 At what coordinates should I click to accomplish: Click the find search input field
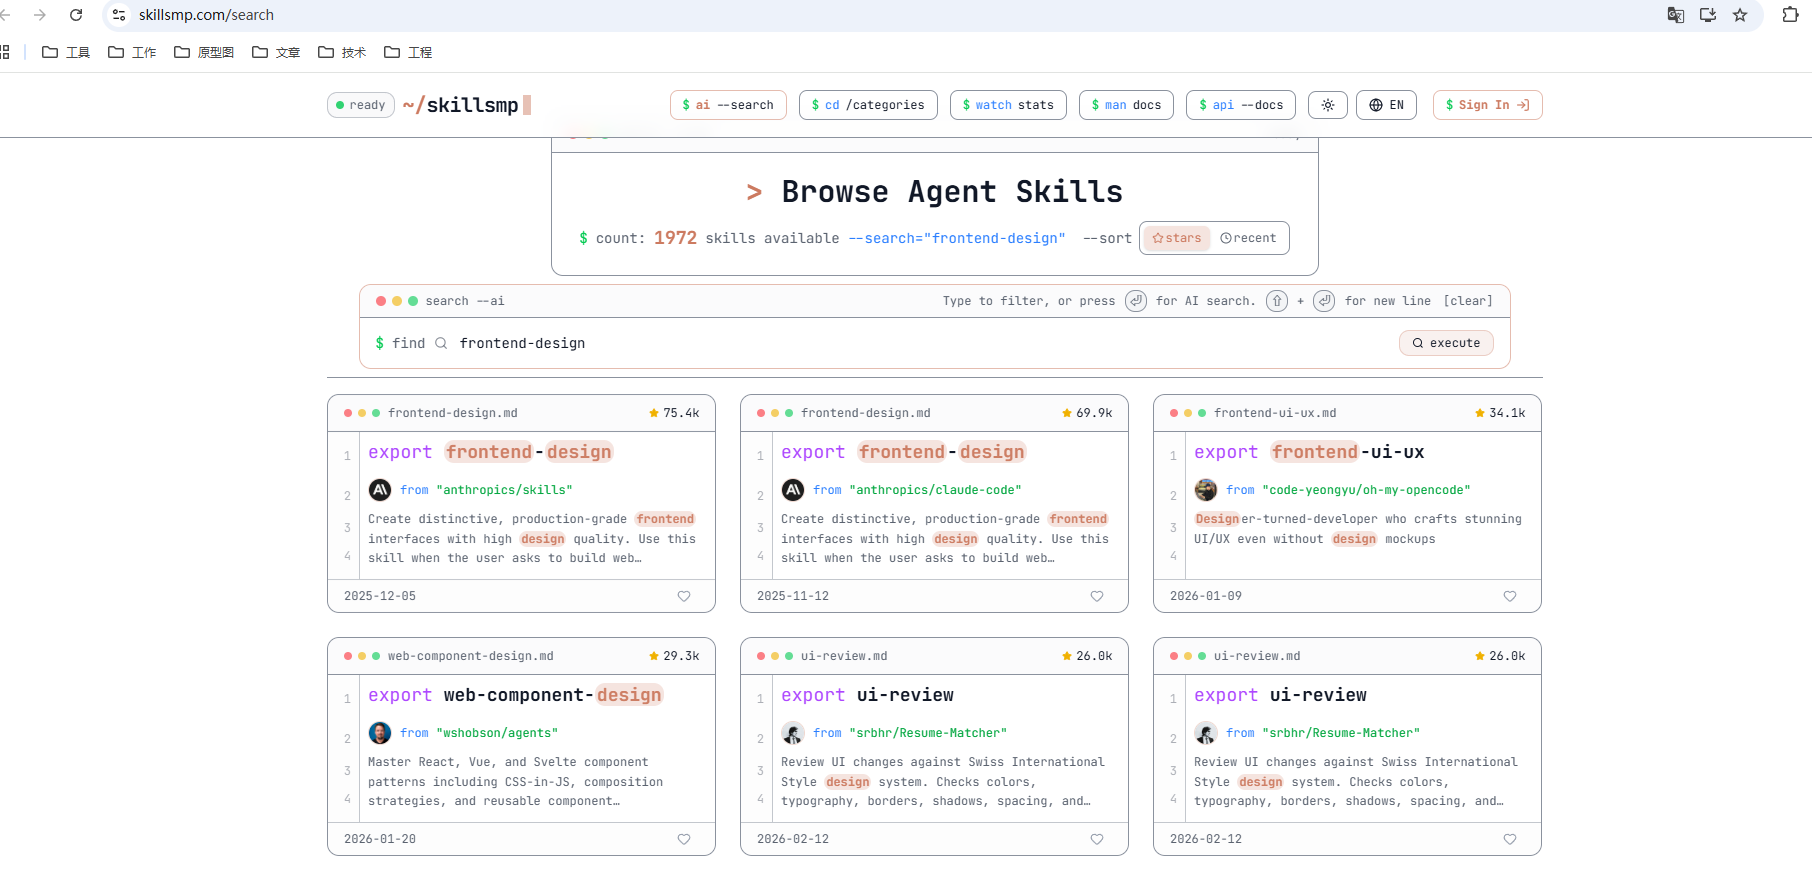900,343
